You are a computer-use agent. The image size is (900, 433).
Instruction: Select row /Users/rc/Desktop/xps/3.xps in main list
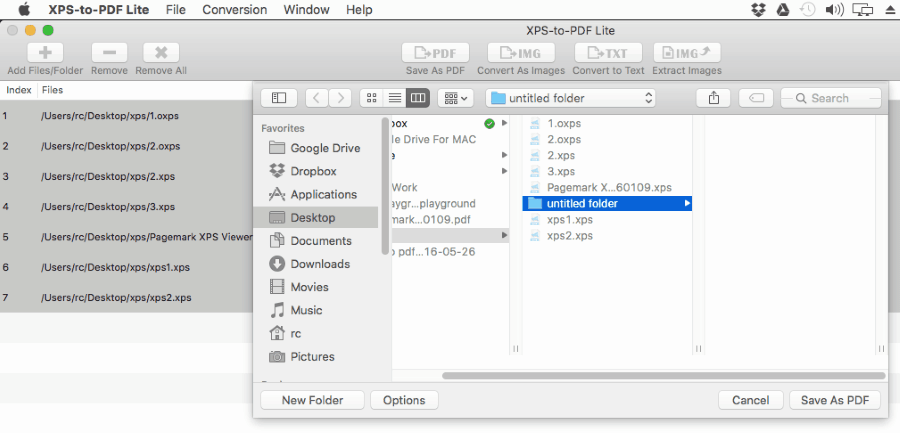[126, 207]
